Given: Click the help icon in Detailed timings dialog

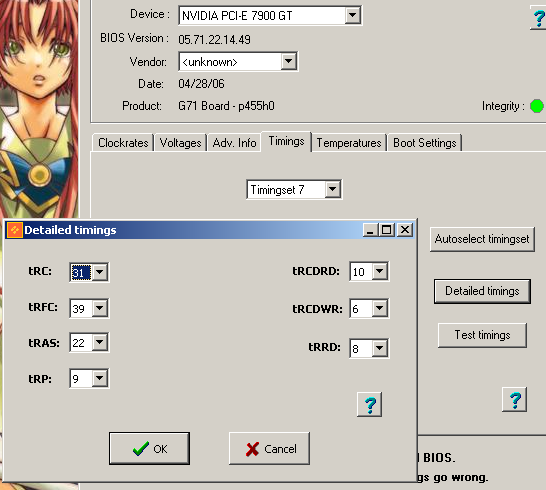Looking at the screenshot, I should tap(369, 404).
